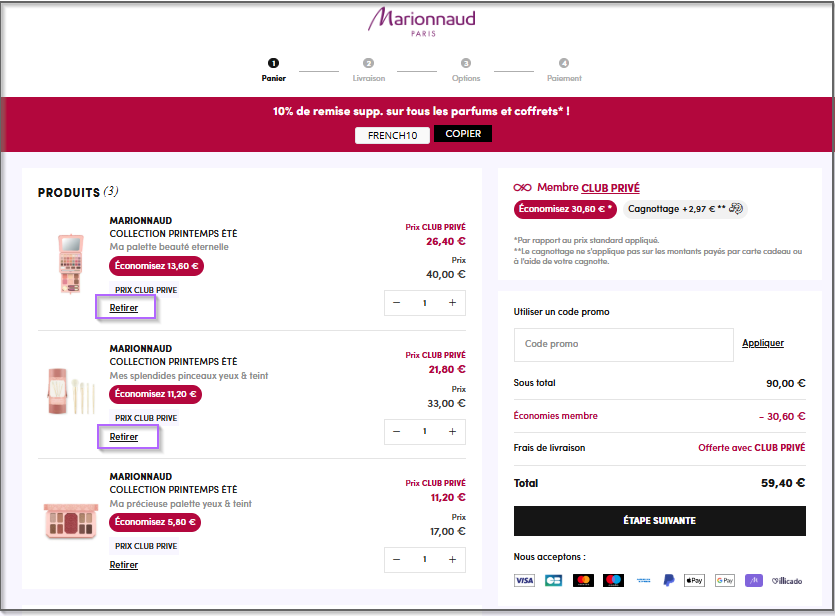Increase quantity of Ma palette beauté eternelle
The image size is (835, 616).
point(452,302)
